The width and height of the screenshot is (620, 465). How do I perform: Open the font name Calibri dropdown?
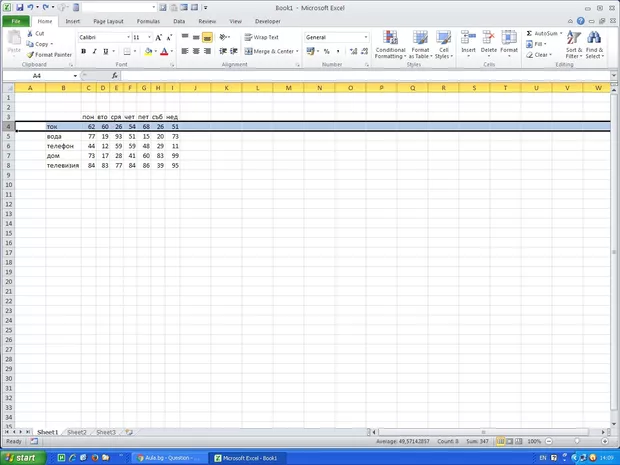(128, 38)
